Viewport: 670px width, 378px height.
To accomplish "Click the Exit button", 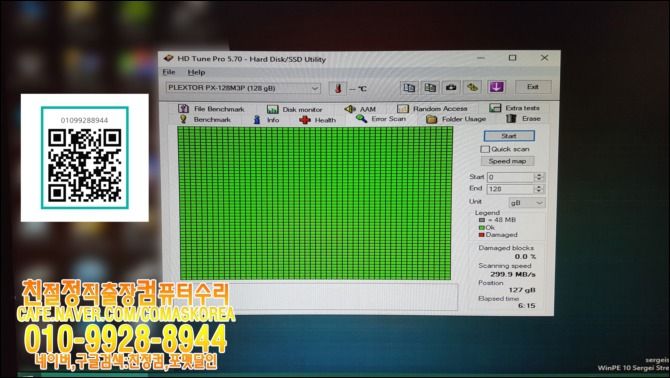I will tap(533, 87).
